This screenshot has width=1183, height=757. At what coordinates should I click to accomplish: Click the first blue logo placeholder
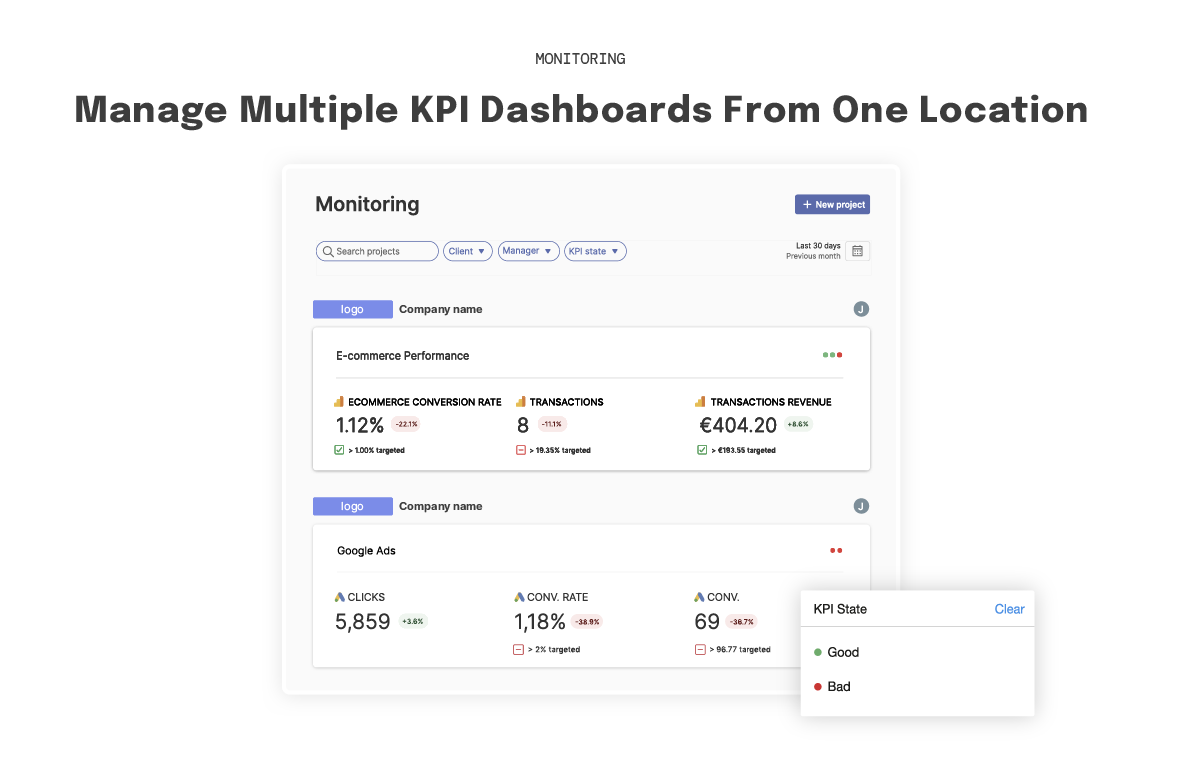352,310
